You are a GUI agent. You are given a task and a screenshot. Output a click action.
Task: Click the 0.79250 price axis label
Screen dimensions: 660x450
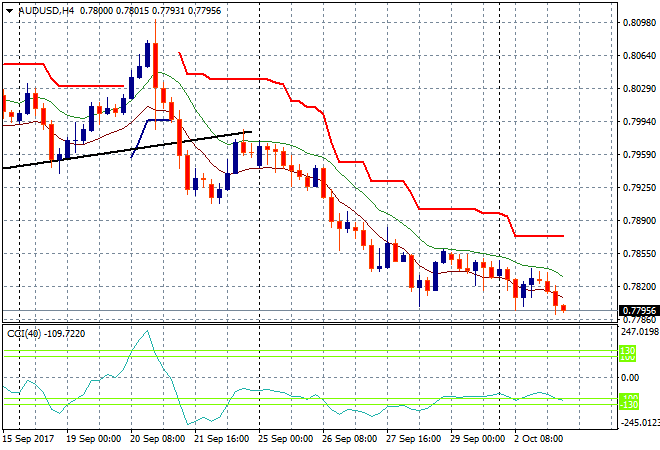pyautogui.click(x=635, y=187)
